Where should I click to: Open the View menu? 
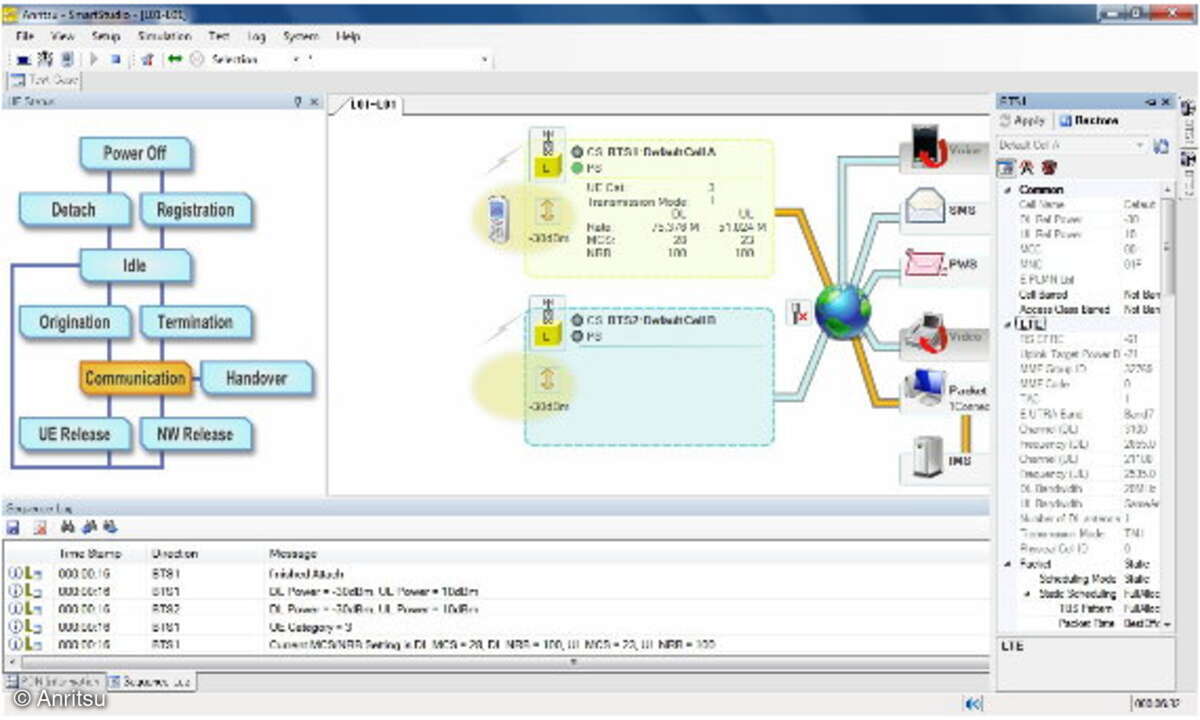[x=62, y=36]
